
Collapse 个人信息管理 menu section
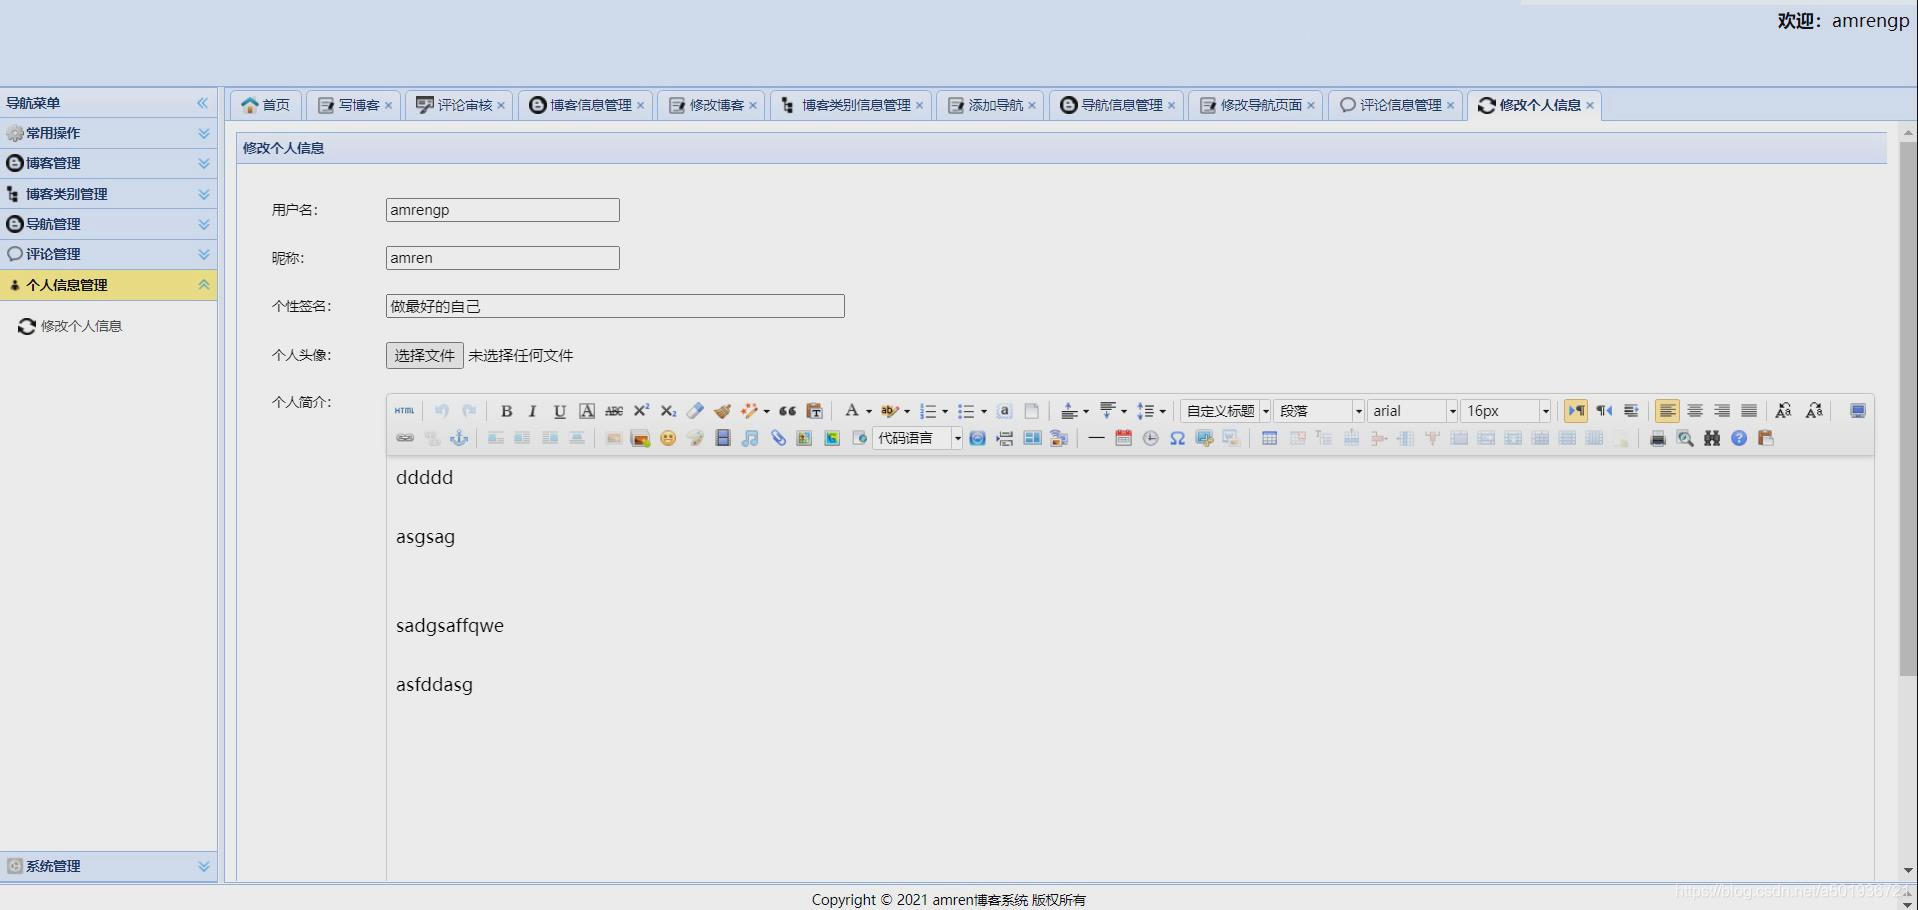coord(108,285)
